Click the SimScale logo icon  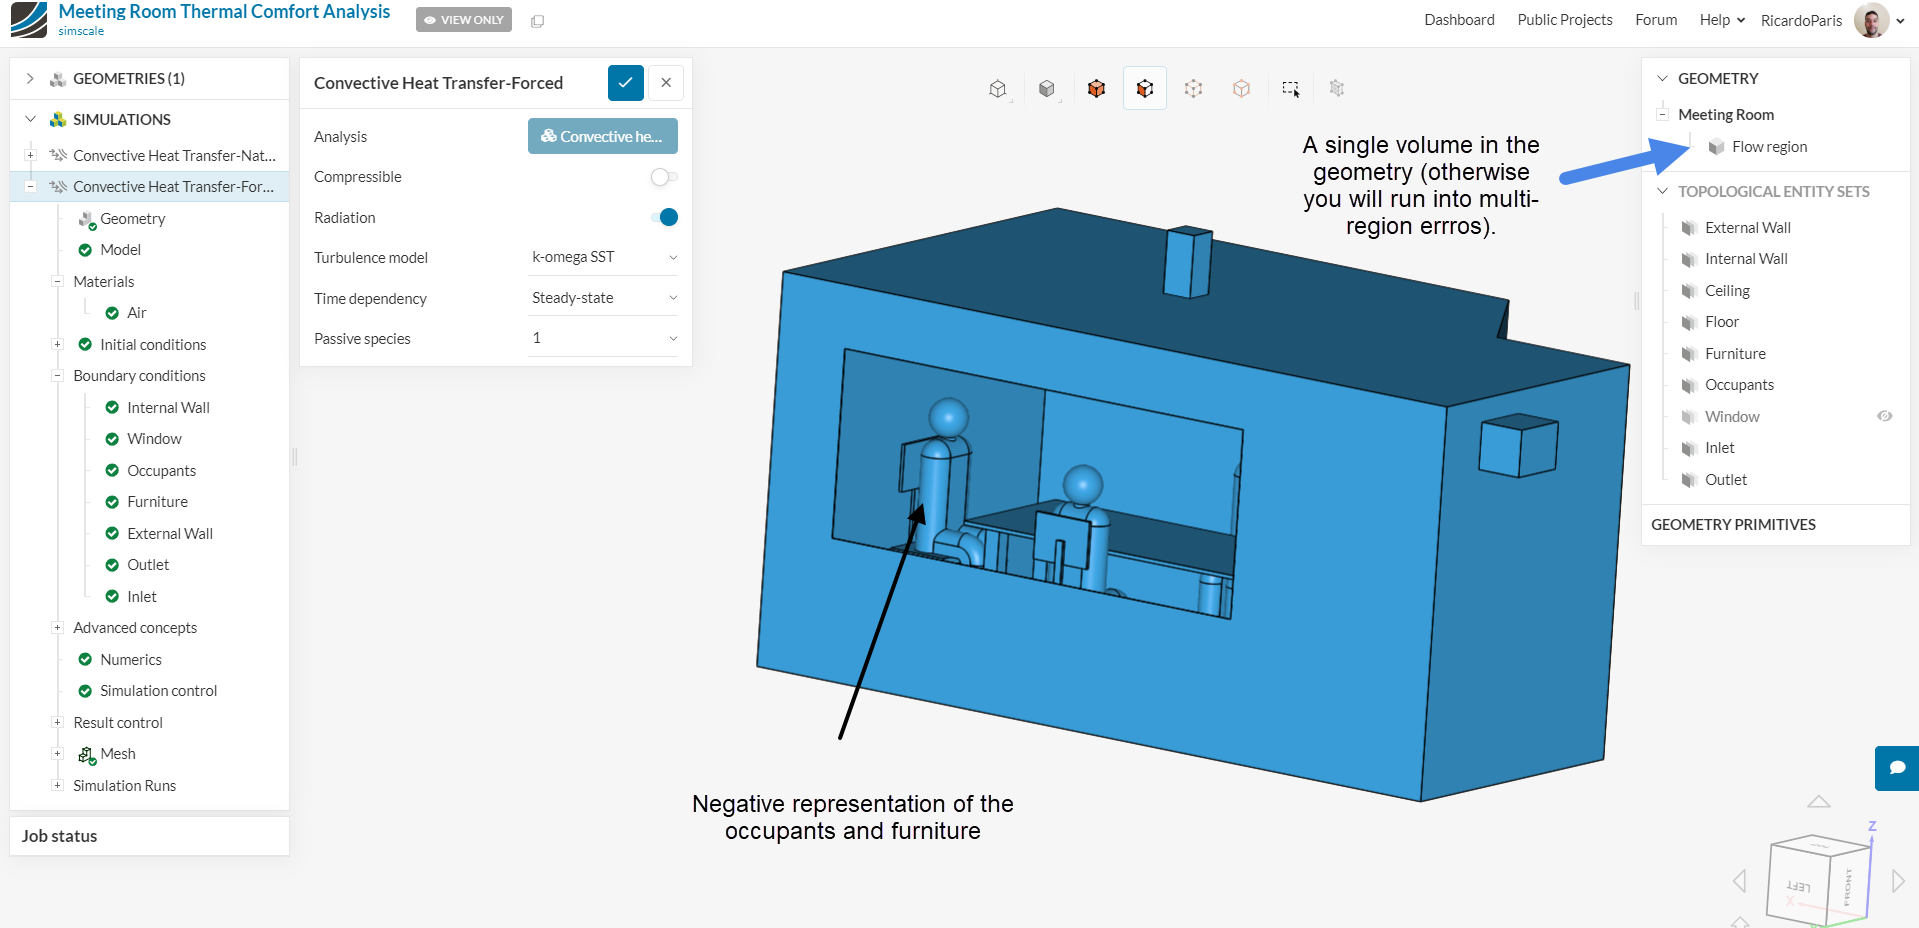click(x=29, y=19)
